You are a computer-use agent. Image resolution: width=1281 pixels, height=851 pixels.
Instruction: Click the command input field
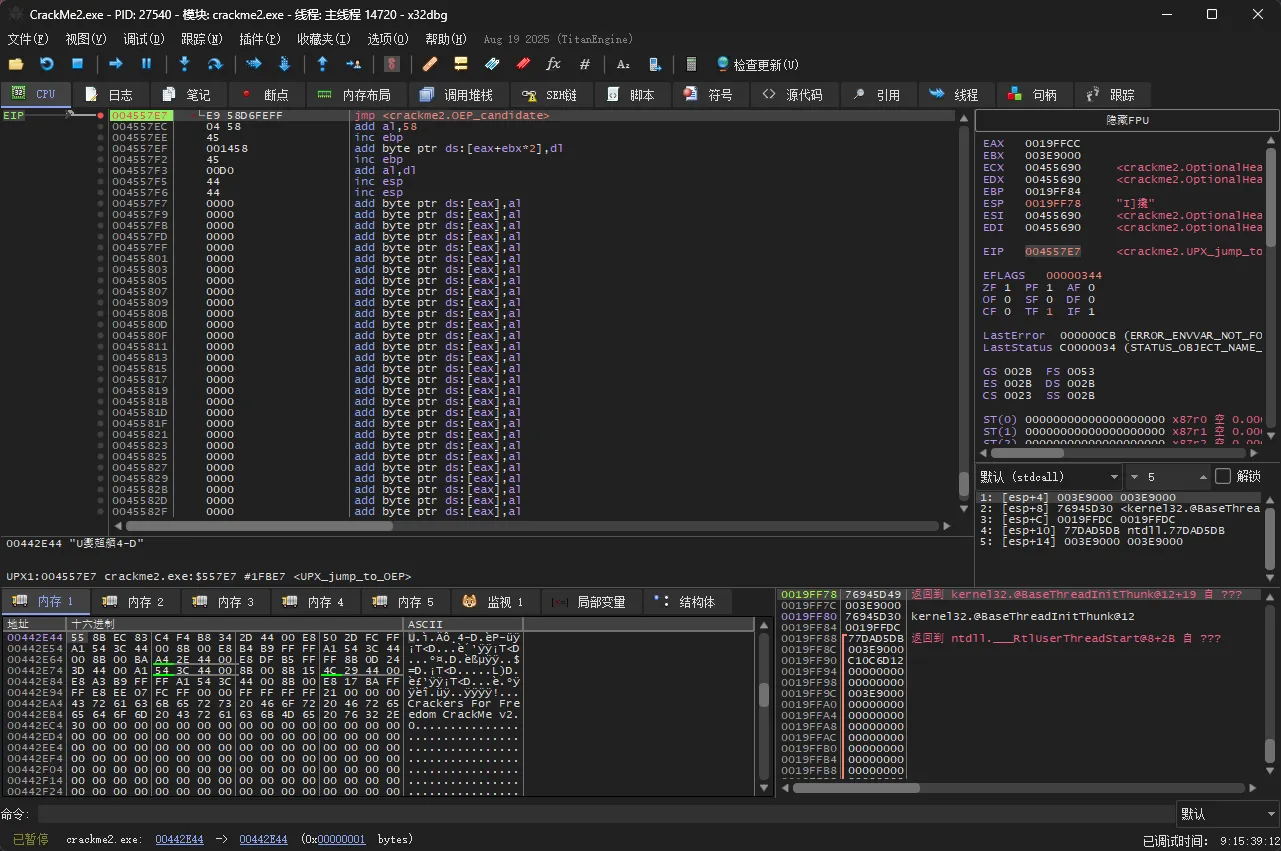(x=606, y=814)
